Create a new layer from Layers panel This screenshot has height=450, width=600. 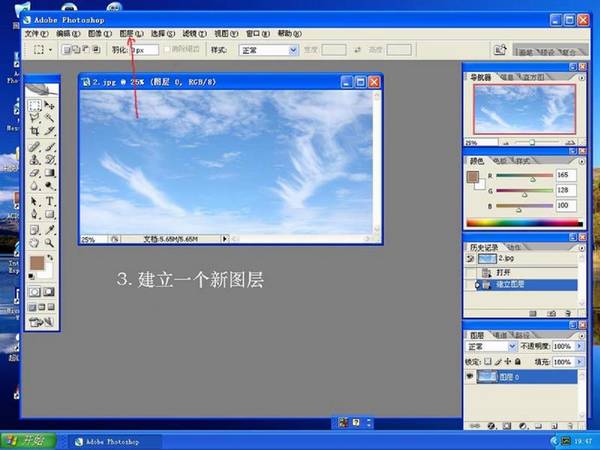click(x=554, y=426)
